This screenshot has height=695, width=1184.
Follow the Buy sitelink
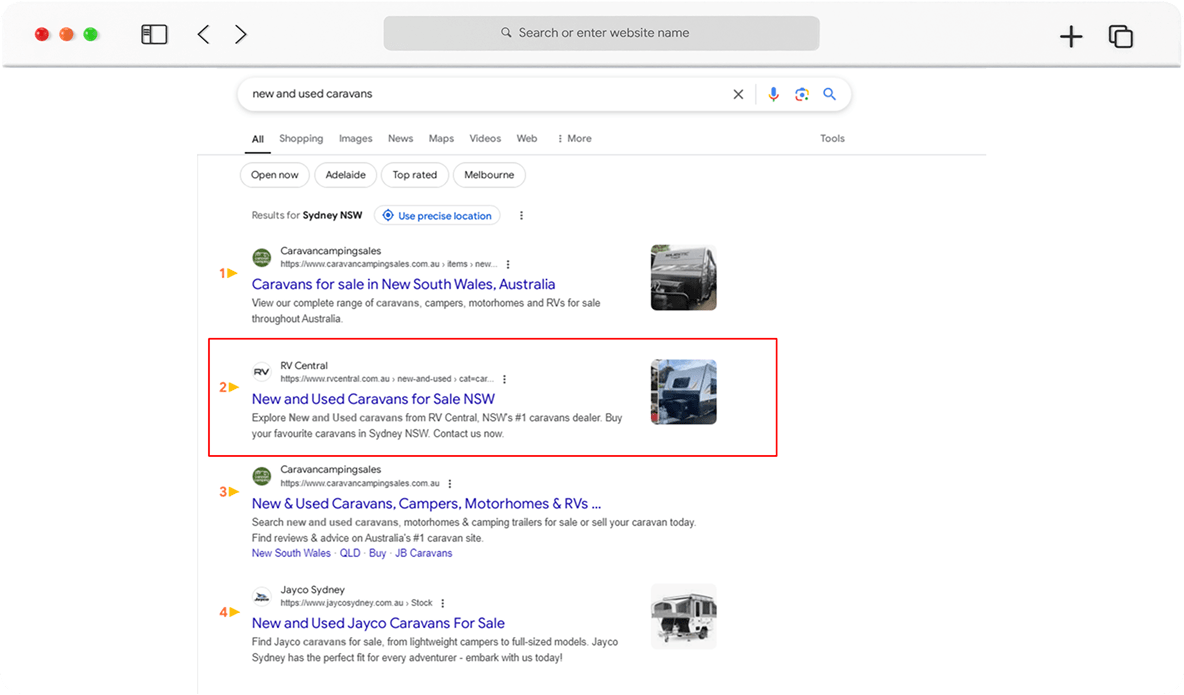[378, 553]
